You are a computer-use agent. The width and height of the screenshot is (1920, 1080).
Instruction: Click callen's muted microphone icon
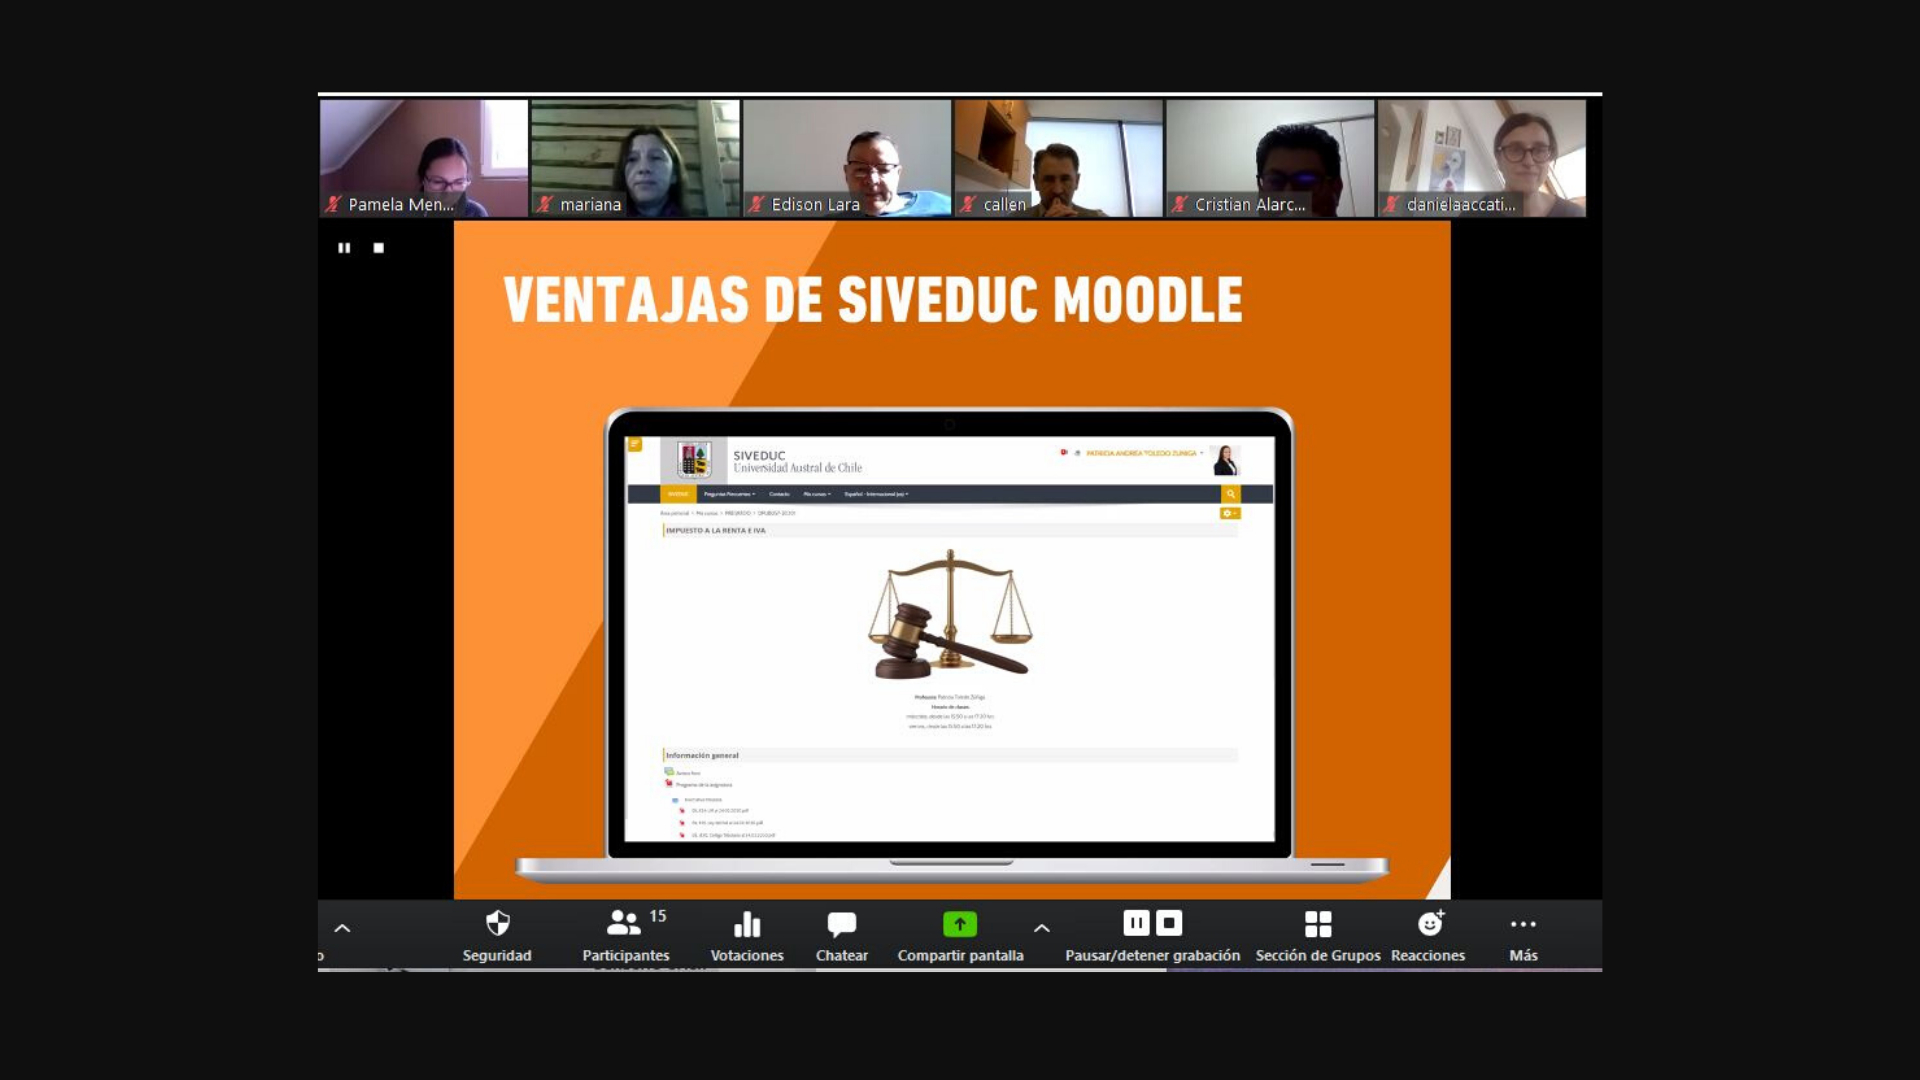pos(968,205)
